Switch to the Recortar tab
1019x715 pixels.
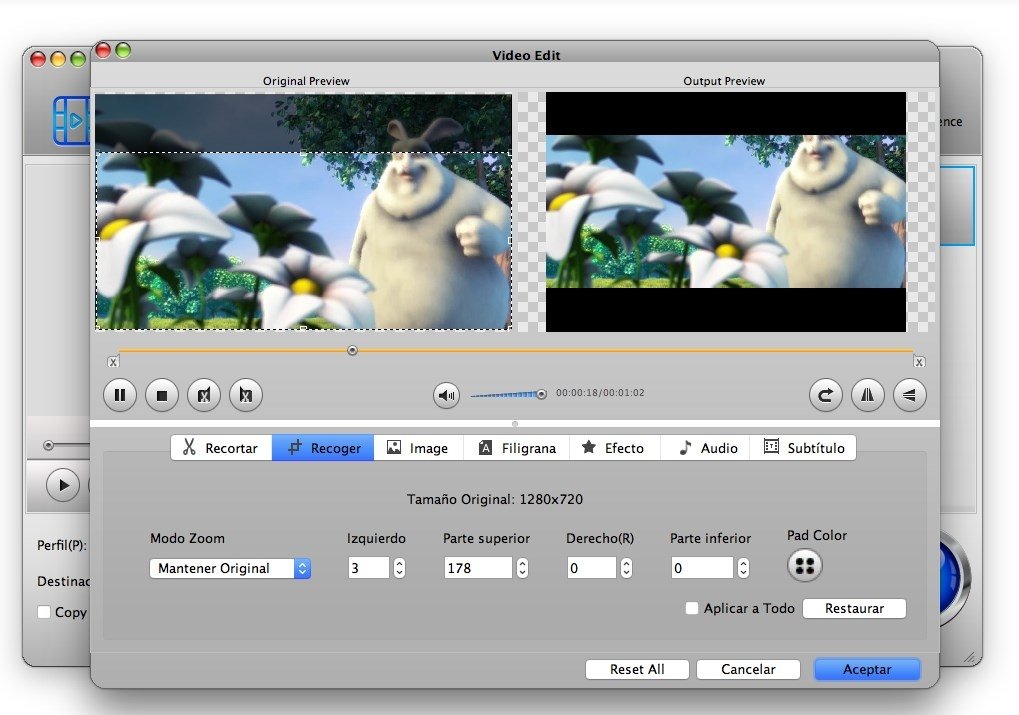pyautogui.click(x=221, y=448)
